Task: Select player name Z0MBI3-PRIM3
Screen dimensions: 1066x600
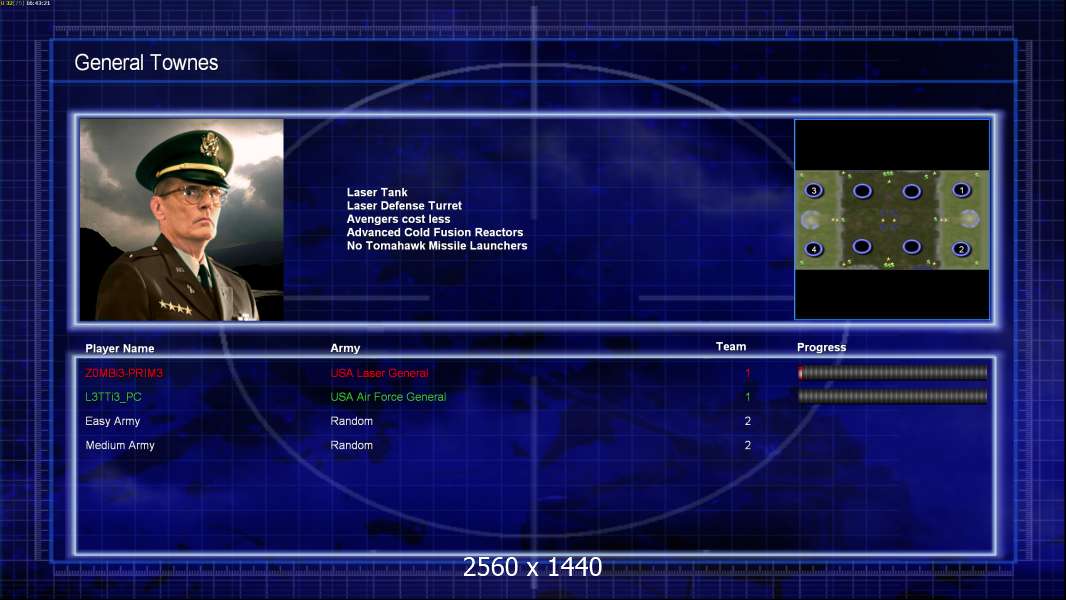Action: [124, 373]
